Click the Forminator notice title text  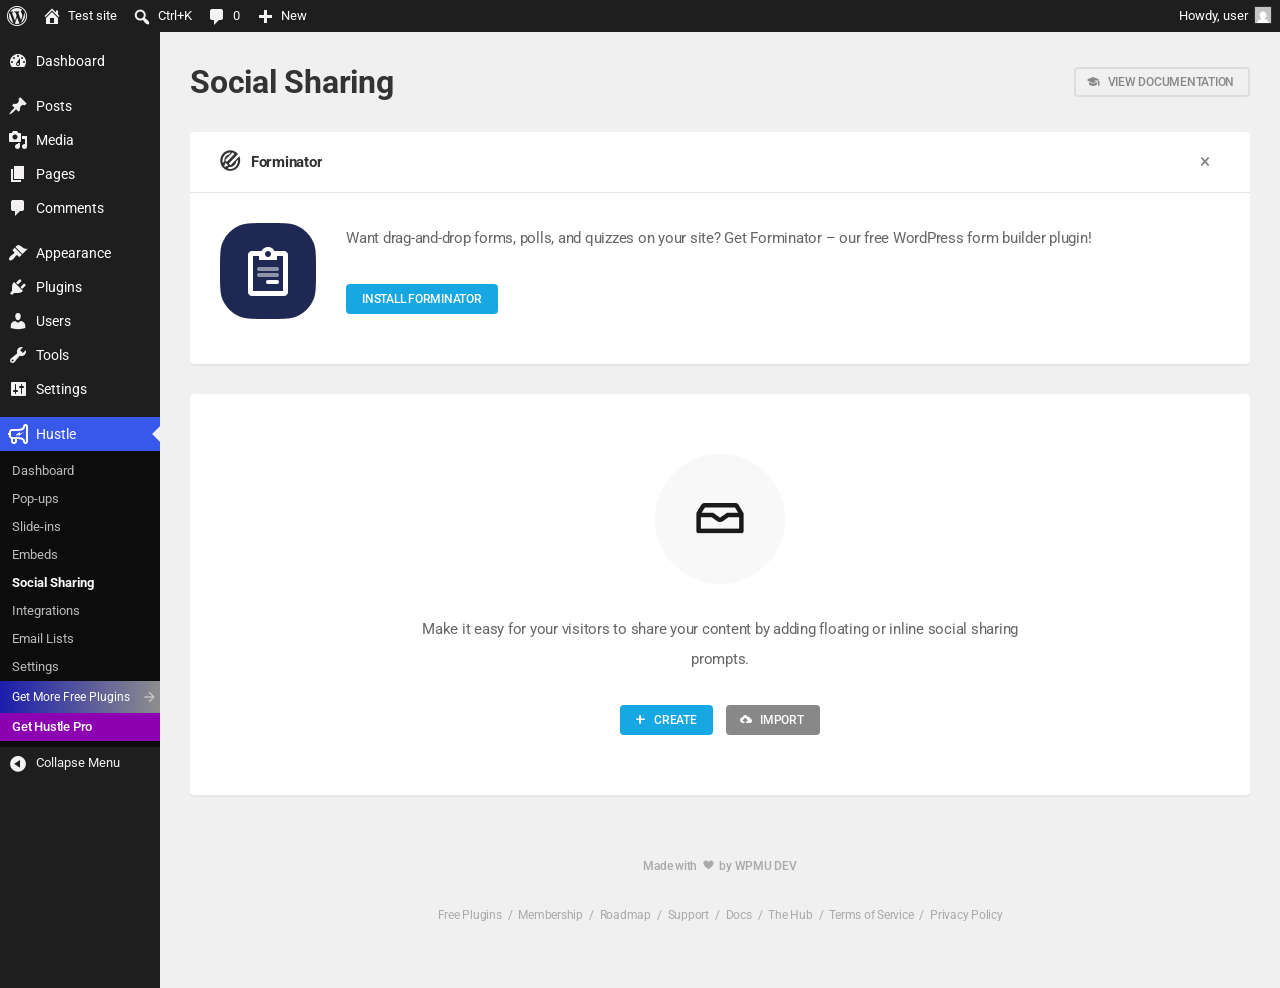[286, 162]
